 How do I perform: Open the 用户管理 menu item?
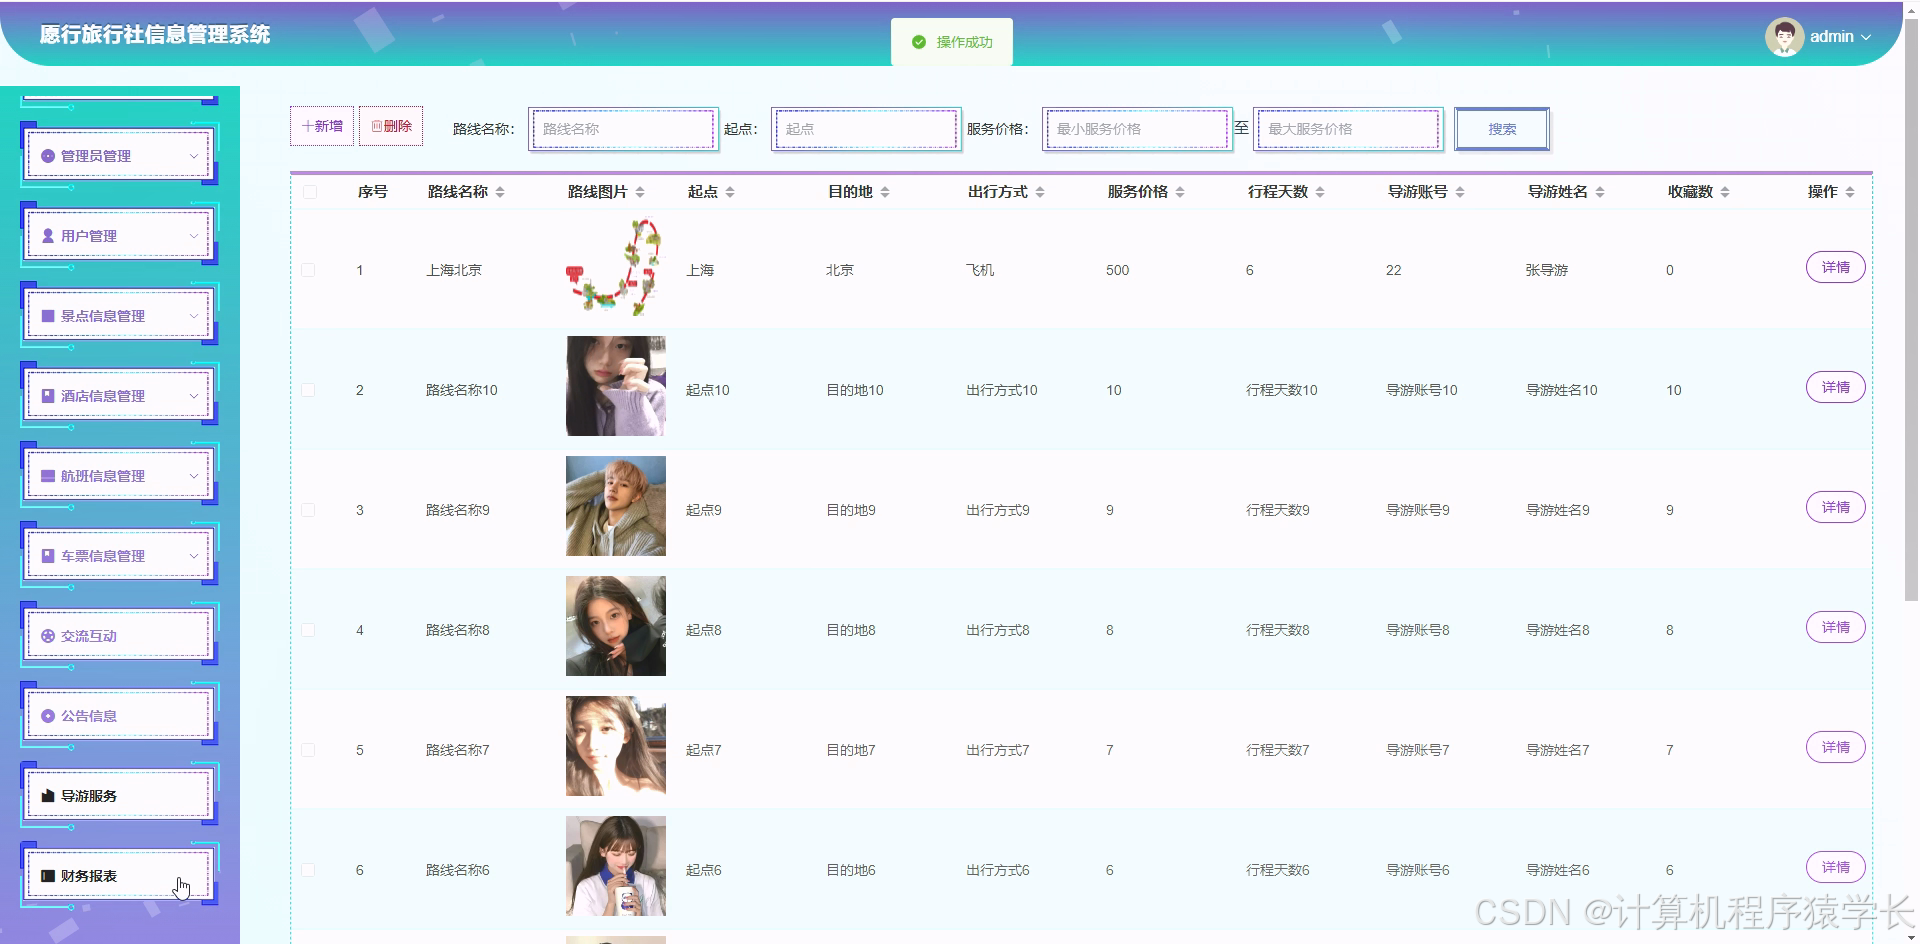(x=118, y=236)
